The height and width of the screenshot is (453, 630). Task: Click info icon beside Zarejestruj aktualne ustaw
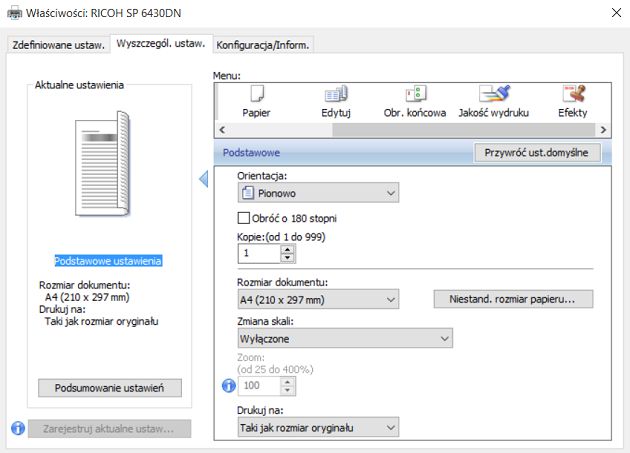[x=18, y=428]
